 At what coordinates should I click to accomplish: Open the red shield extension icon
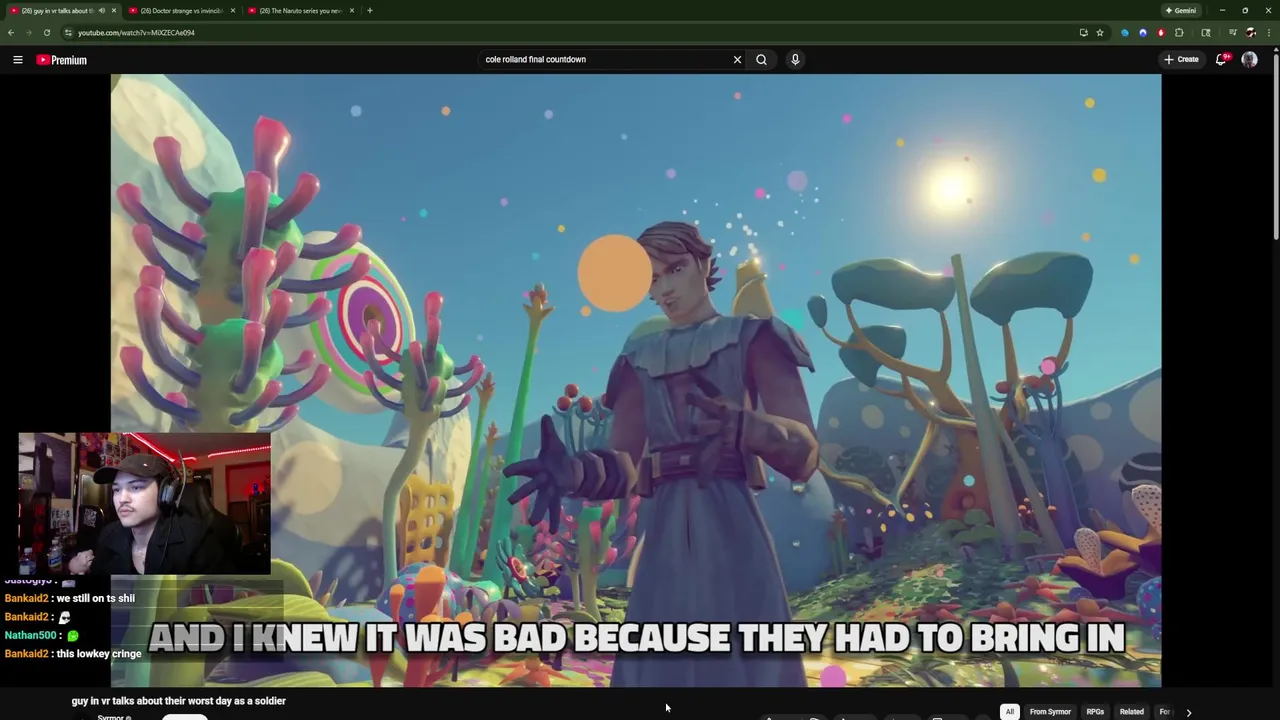coord(1161,33)
